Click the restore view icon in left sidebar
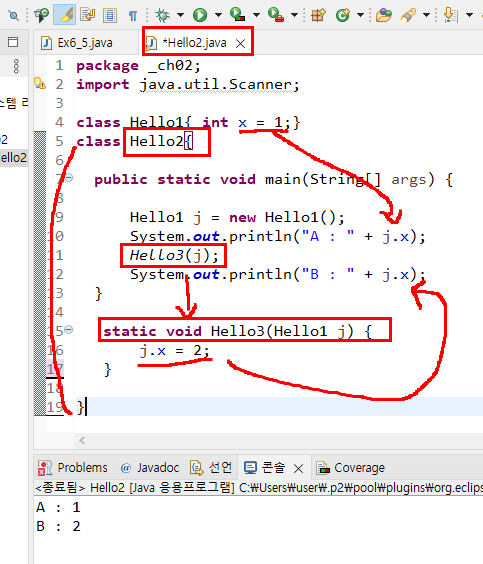Image resolution: width=483 pixels, height=564 pixels. point(13,42)
